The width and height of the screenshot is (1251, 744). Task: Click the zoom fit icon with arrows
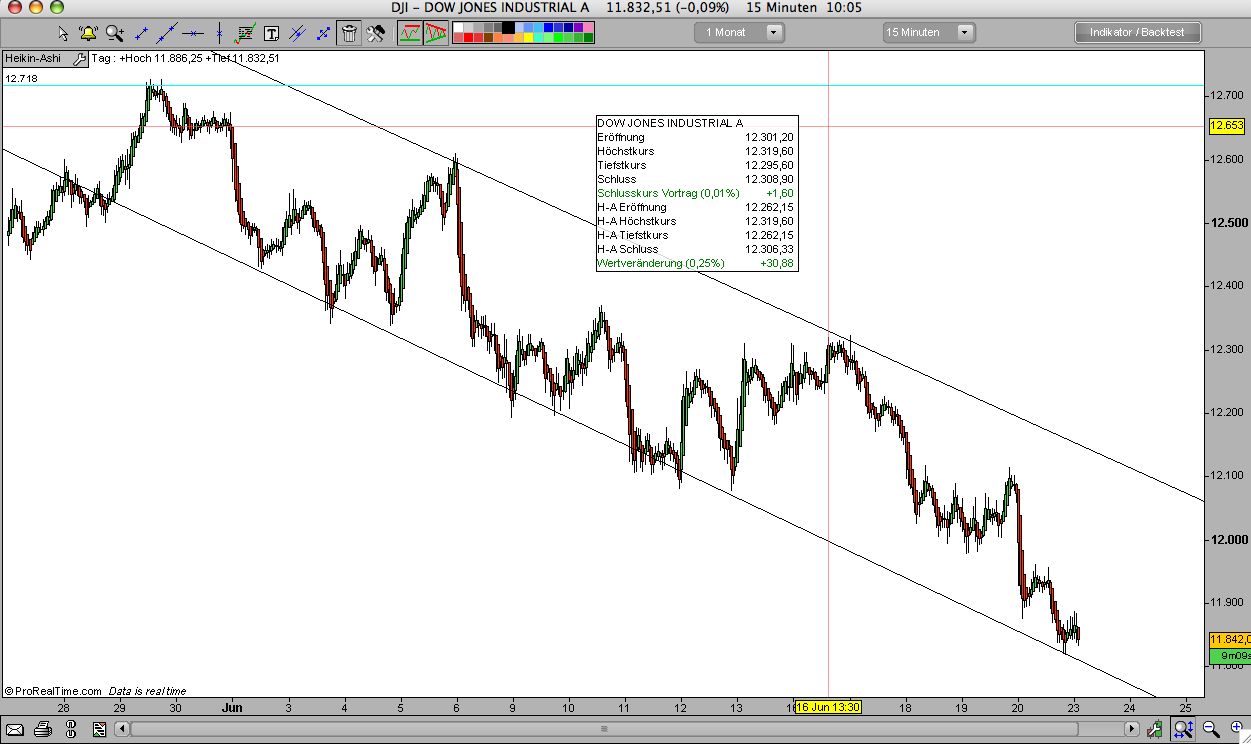pyautogui.click(x=1183, y=729)
